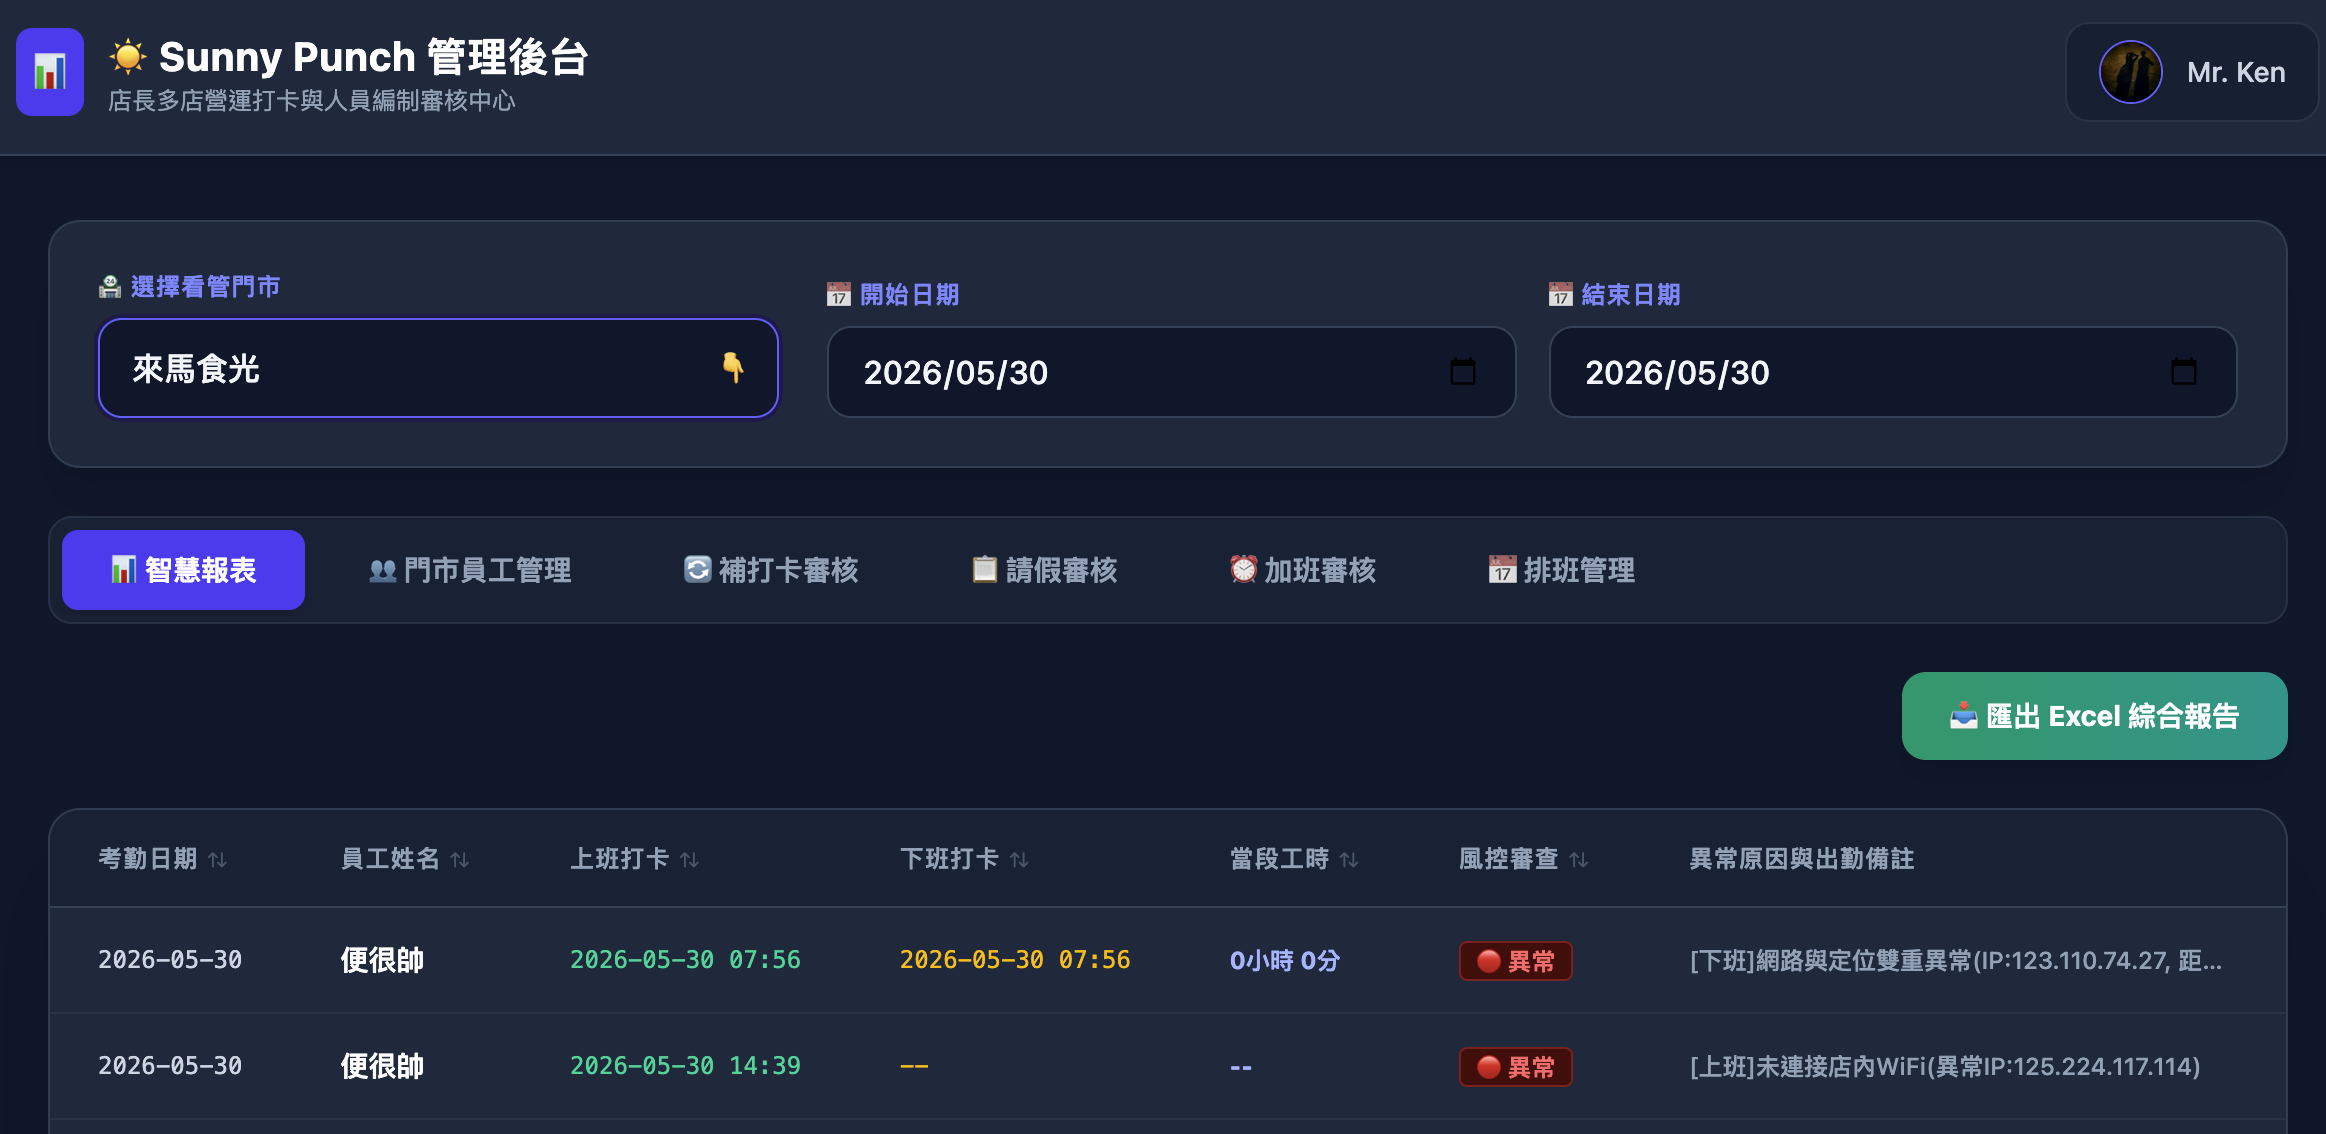
Task: Sort table by 下班打卡 column
Action: click(x=965, y=859)
